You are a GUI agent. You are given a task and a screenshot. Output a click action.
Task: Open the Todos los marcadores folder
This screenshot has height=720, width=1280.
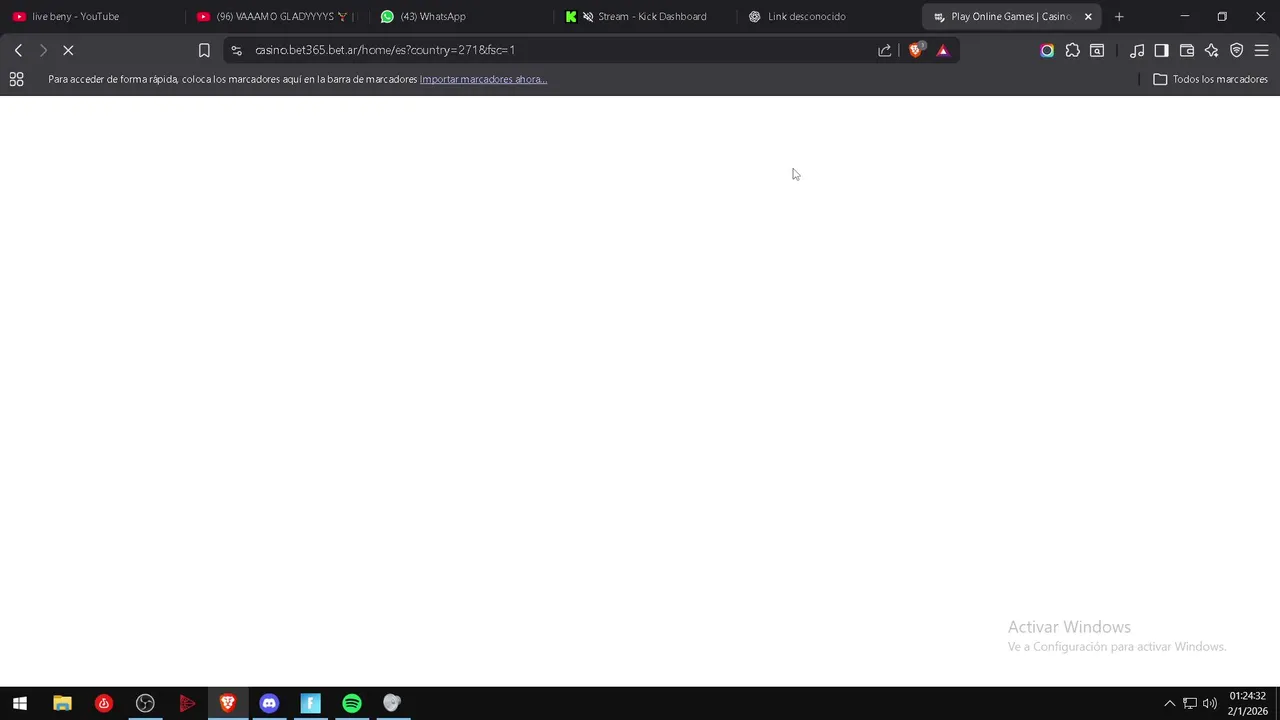pyautogui.click(x=1210, y=79)
